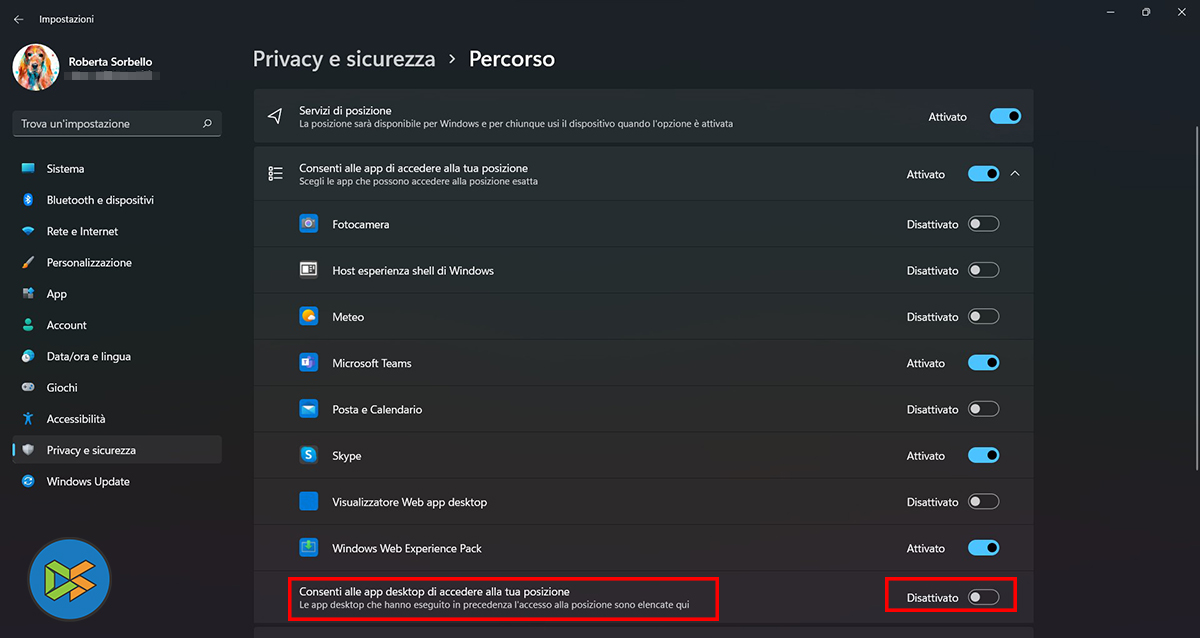Image resolution: width=1200 pixels, height=638 pixels.
Task: Click Consenti alle app desktop di accedere text
Action: click(434, 592)
